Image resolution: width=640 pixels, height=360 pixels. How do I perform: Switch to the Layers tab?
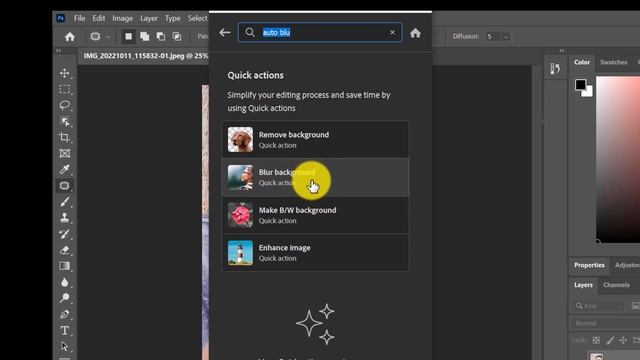click(583, 285)
